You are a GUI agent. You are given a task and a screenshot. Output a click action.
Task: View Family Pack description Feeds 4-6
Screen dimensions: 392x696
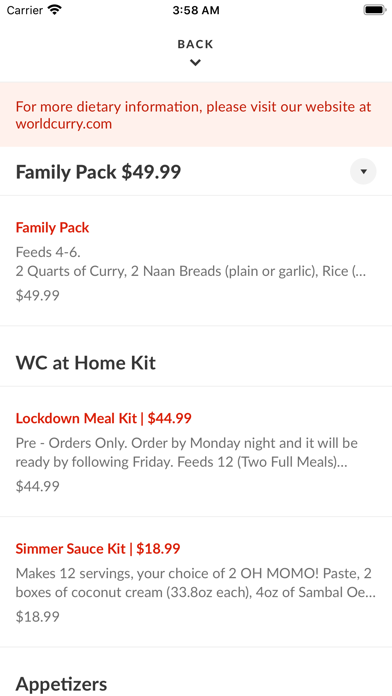(x=48, y=252)
